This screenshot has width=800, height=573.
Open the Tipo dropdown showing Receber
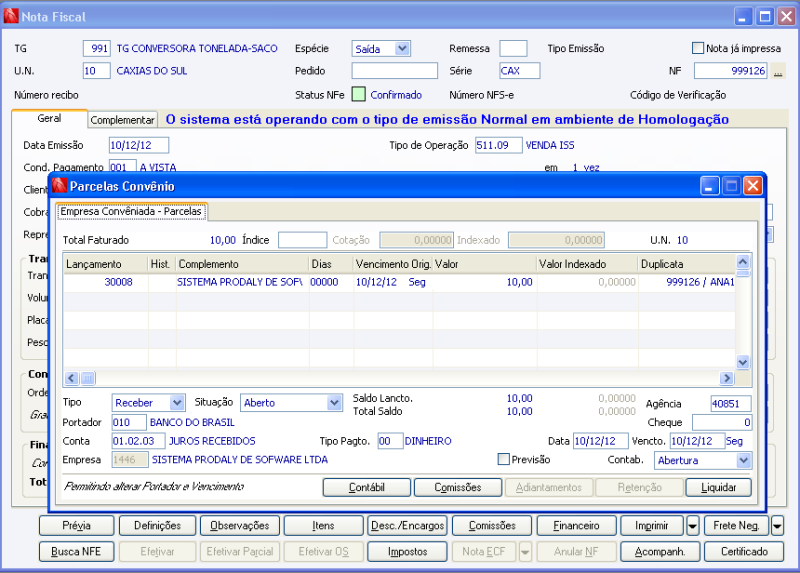tap(177, 403)
